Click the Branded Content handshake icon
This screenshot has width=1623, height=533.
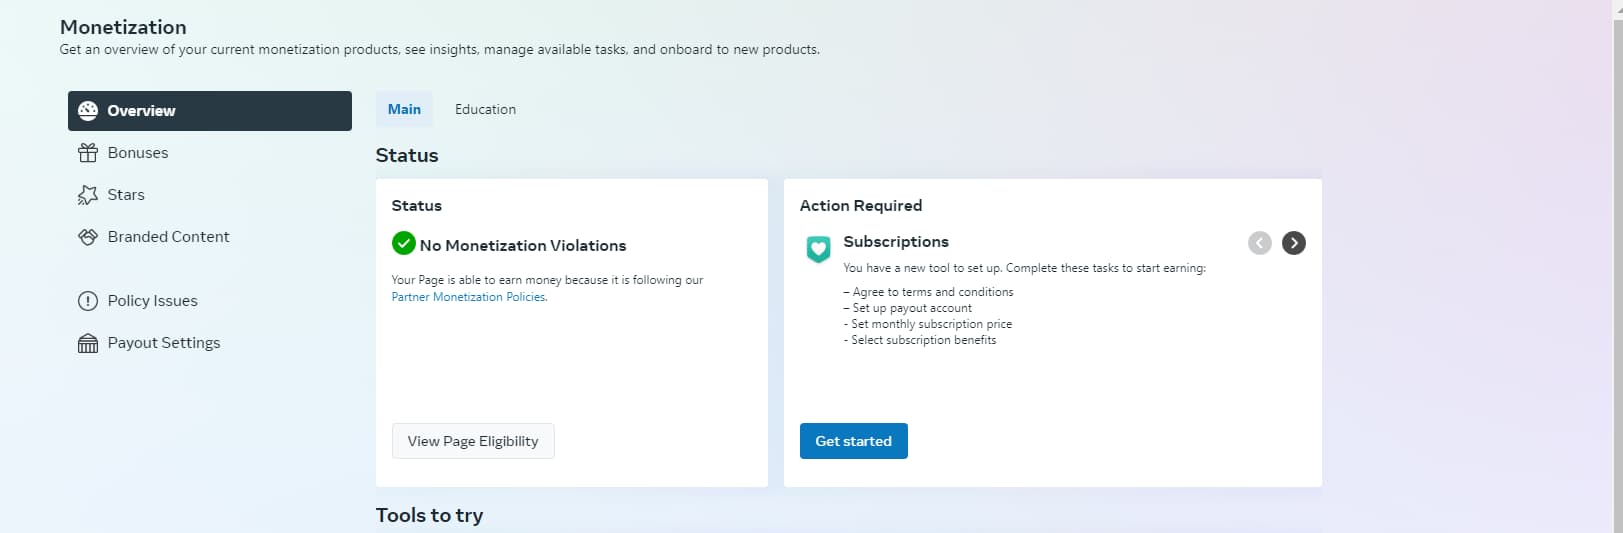click(x=88, y=237)
